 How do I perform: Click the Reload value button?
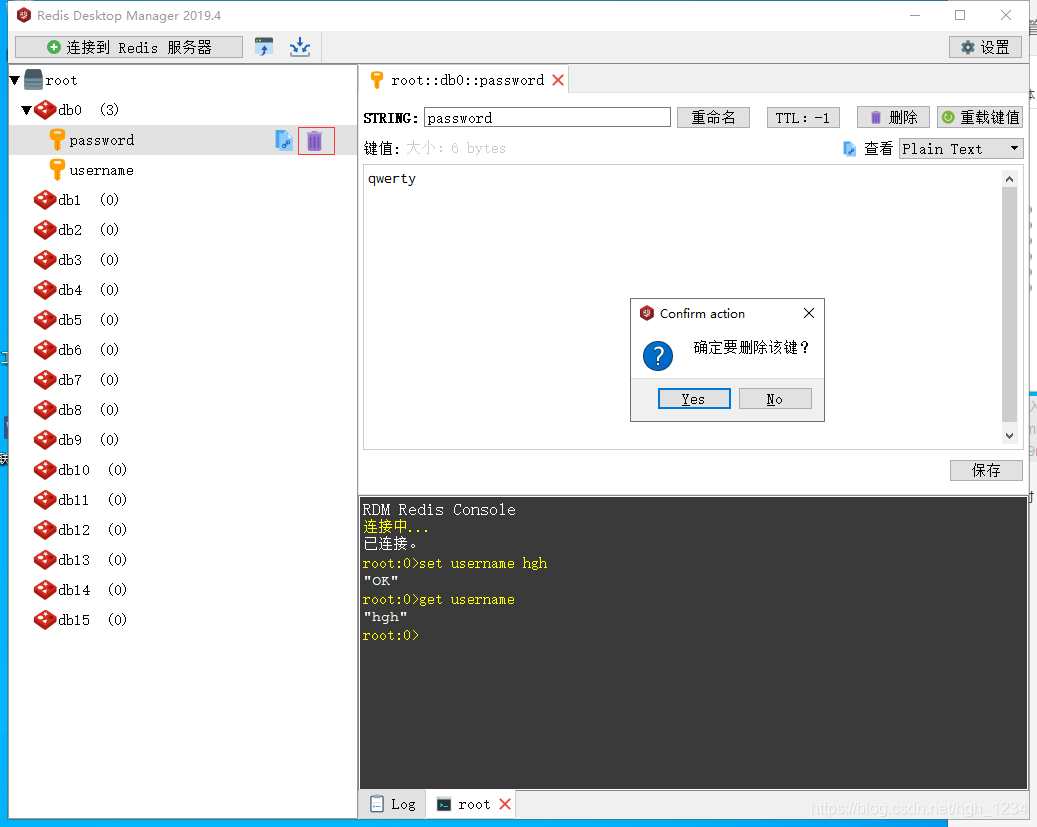click(980, 117)
